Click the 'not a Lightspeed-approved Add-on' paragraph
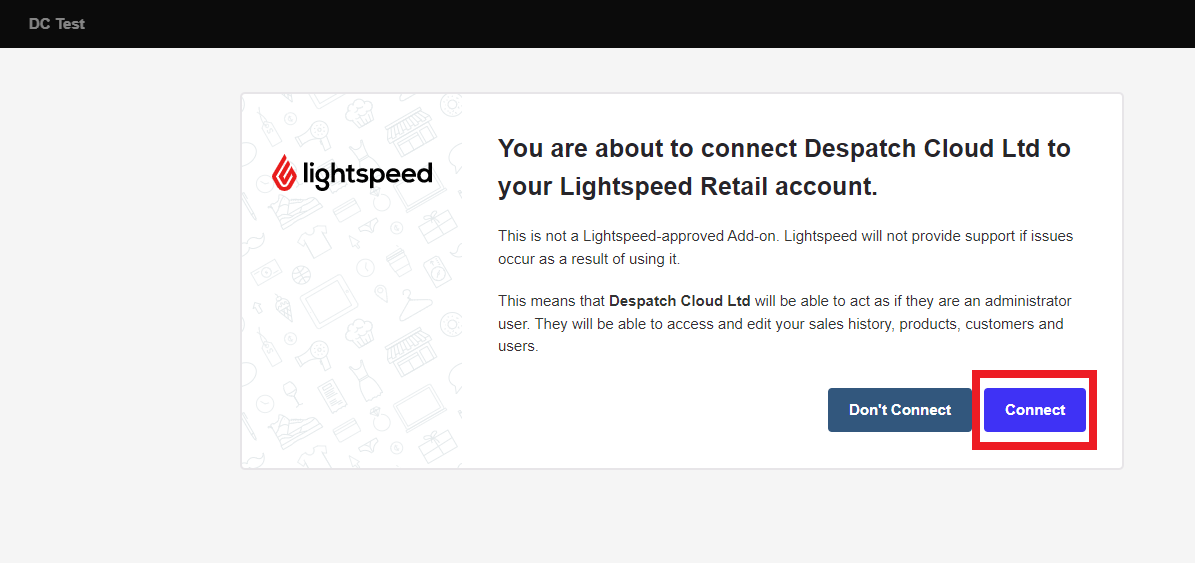1195x563 pixels. pos(785,248)
